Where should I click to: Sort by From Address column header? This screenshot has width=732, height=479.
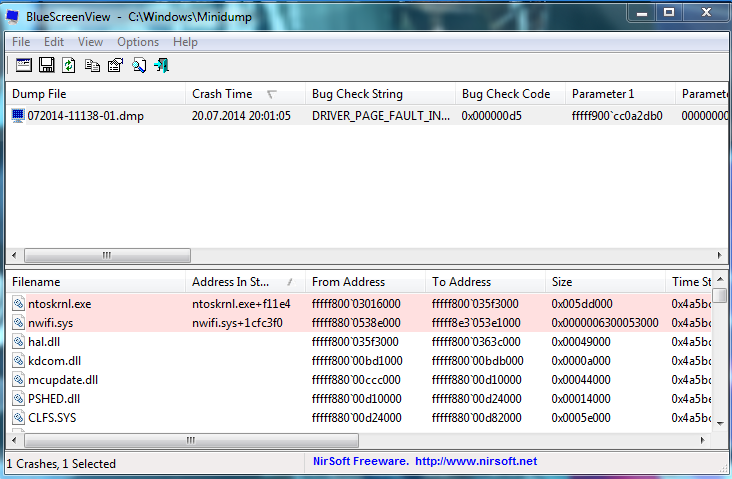click(x=365, y=282)
